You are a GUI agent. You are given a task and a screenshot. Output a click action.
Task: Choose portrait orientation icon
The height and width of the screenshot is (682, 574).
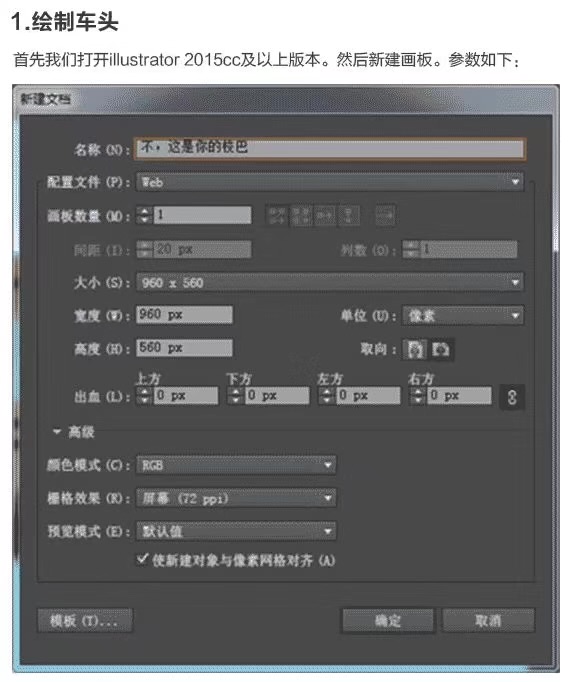pos(415,349)
